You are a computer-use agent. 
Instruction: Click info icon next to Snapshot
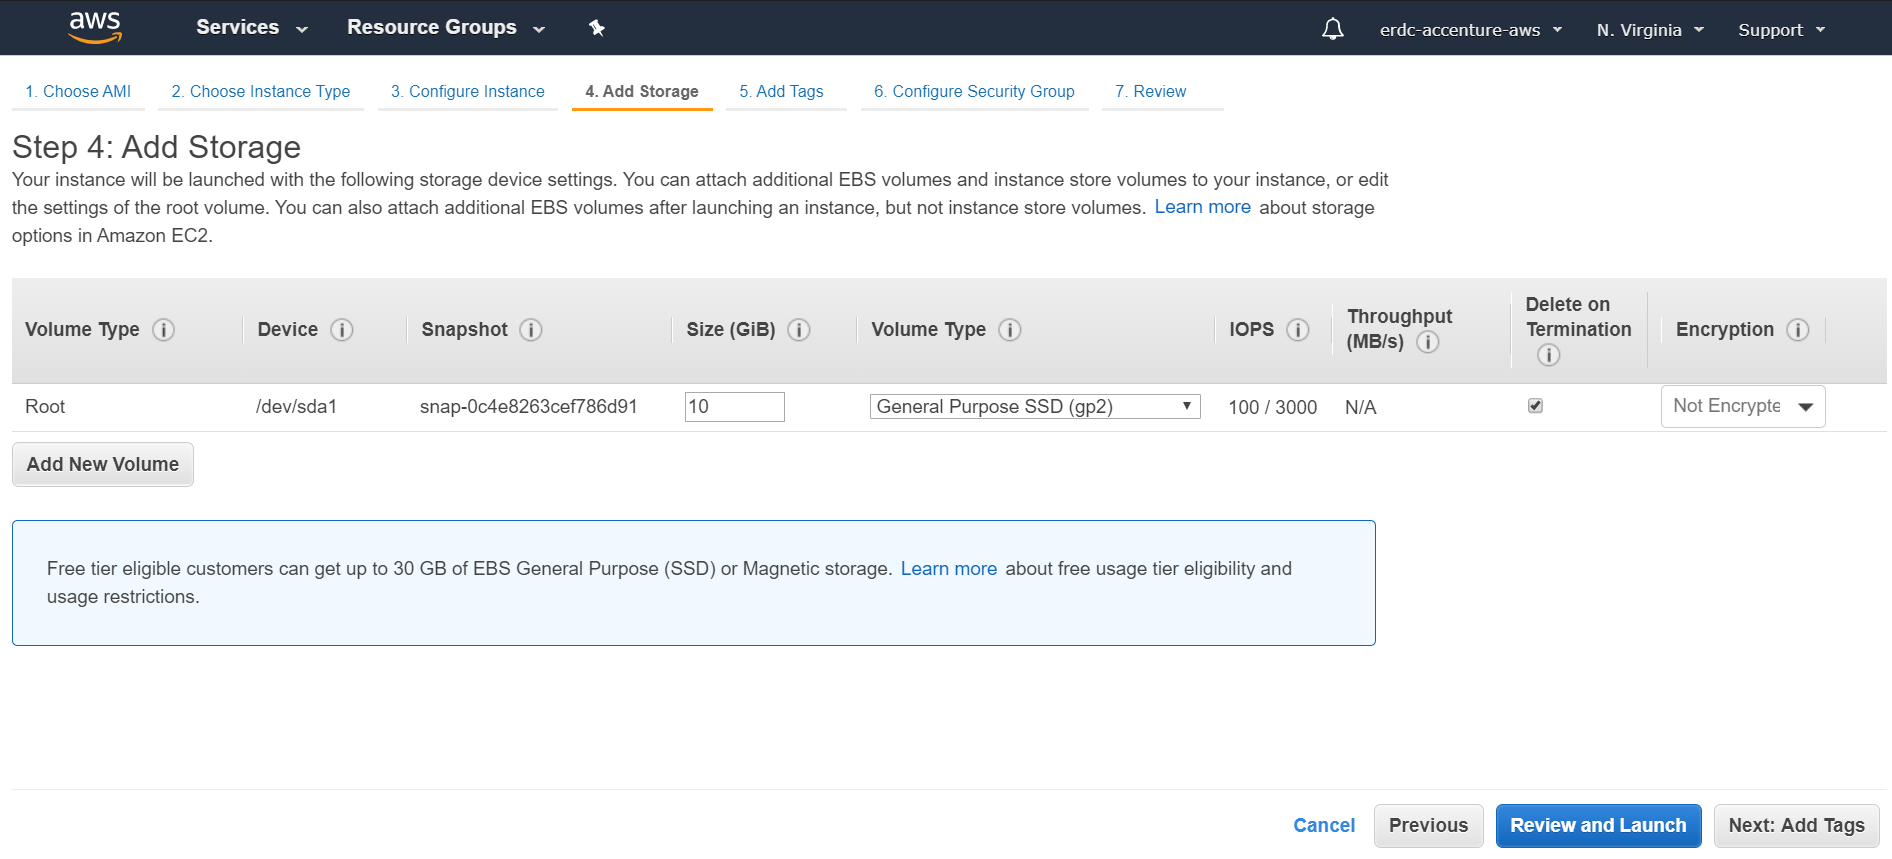pyautogui.click(x=531, y=330)
